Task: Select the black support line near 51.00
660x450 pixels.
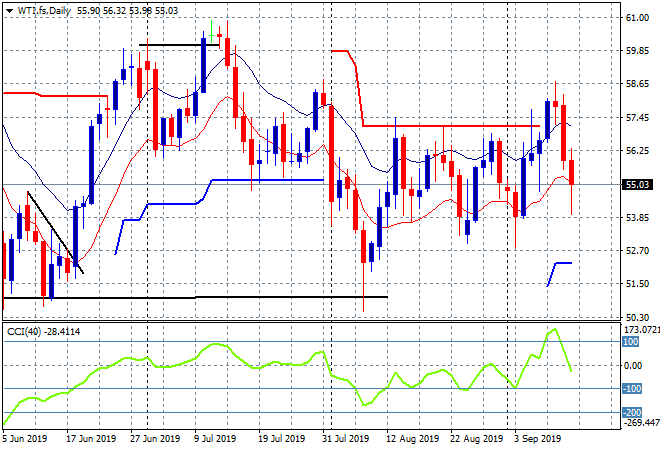Action: [195, 298]
